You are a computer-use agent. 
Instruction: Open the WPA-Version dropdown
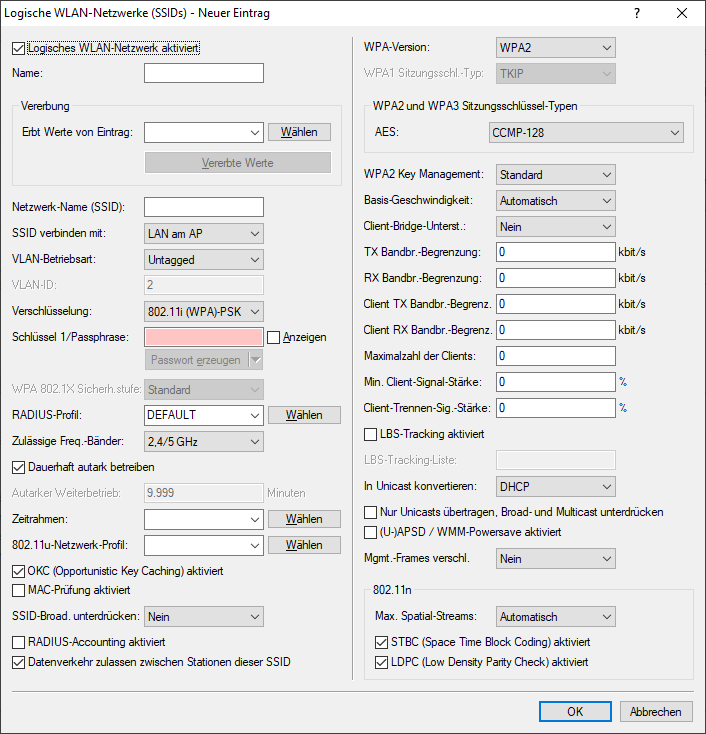tap(556, 48)
